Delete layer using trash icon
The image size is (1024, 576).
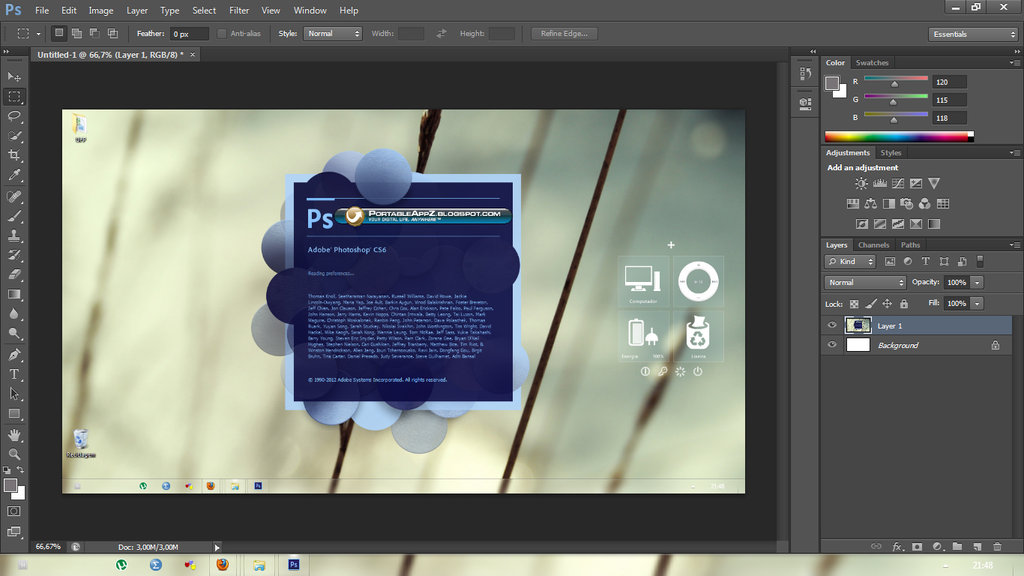pyautogui.click(x=996, y=547)
